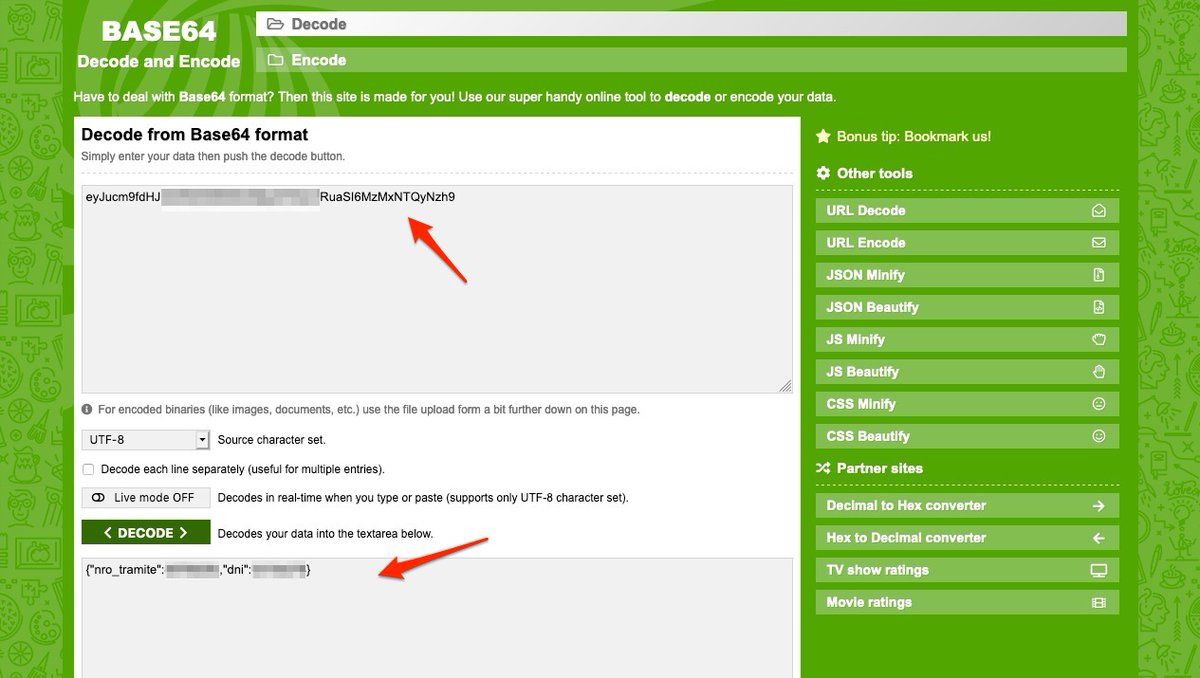Open the JS Minify tool
The width and height of the screenshot is (1200, 678).
click(x=967, y=340)
